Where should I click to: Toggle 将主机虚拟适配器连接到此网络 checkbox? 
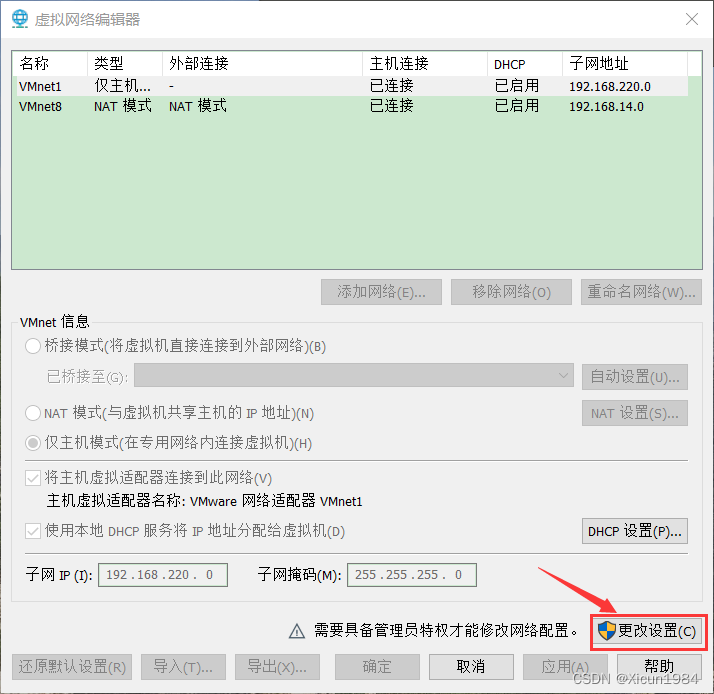33,478
